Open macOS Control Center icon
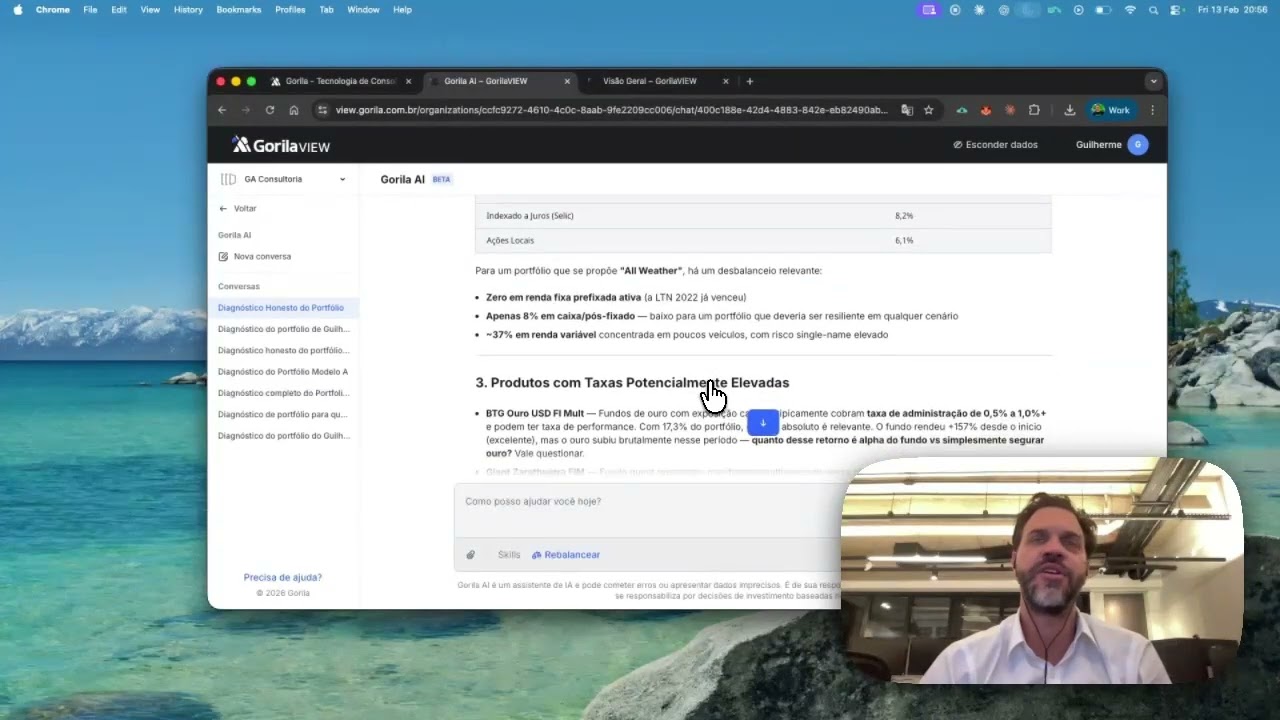 1176,10
